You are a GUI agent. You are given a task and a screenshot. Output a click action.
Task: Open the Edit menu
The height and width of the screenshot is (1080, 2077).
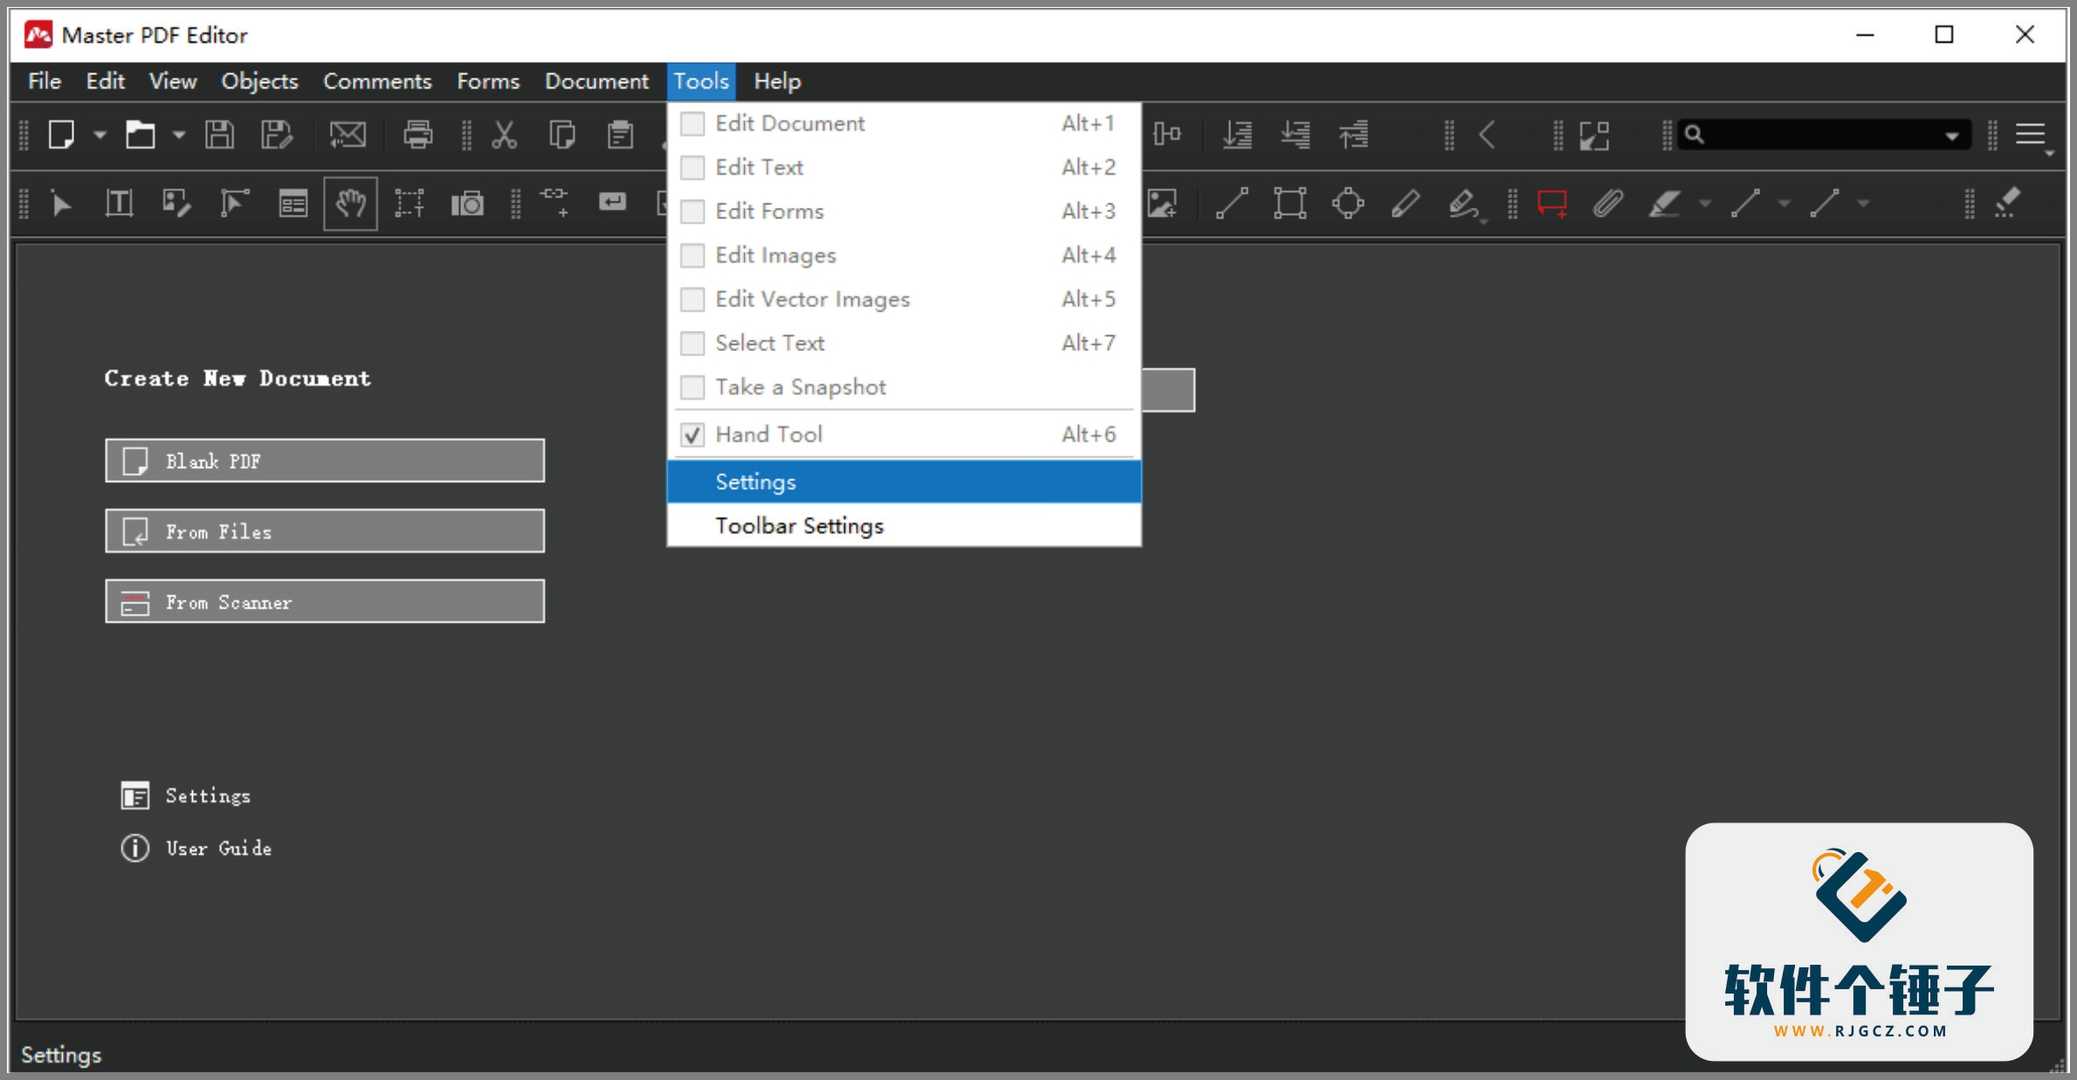[x=105, y=81]
